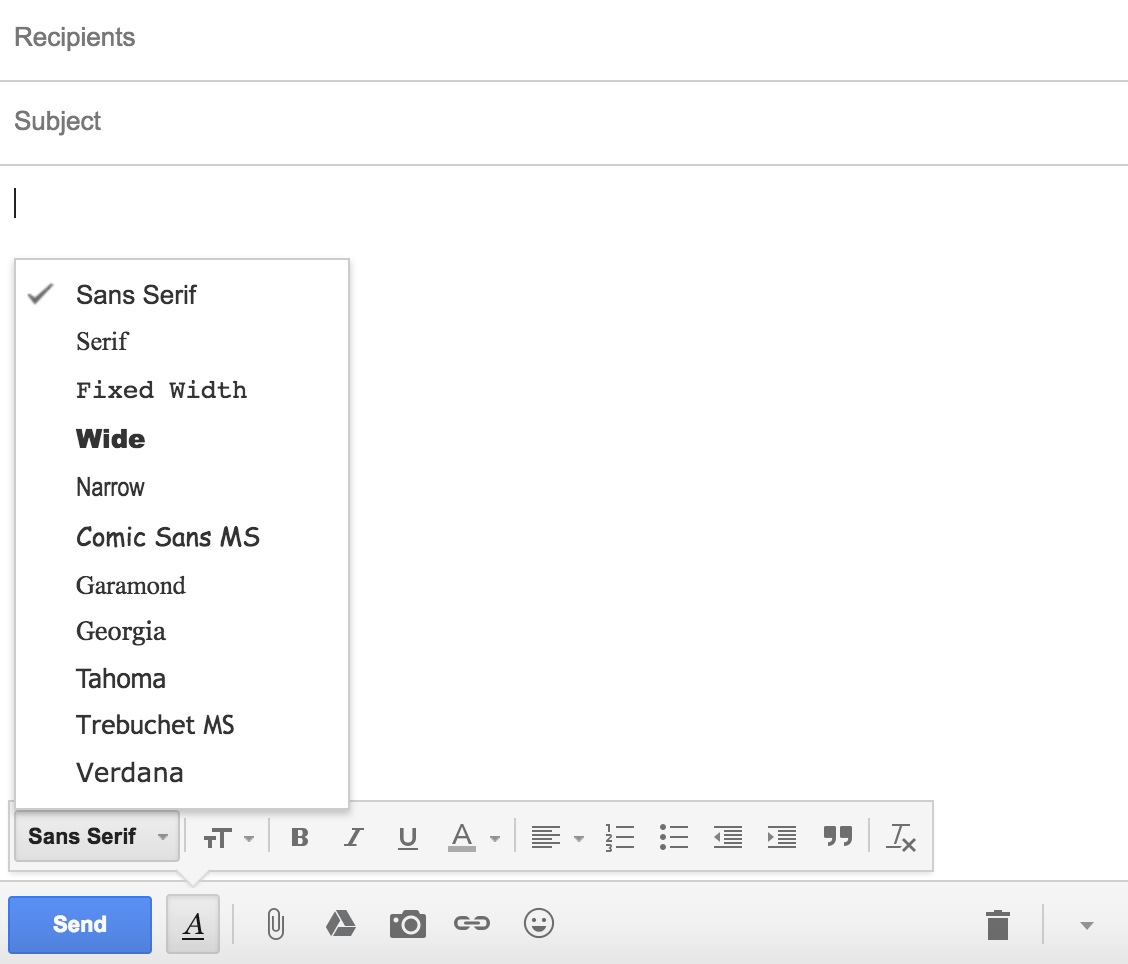The width and height of the screenshot is (1128, 964).
Task: Hide formatting options with underlined A button
Action: point(194,924)
